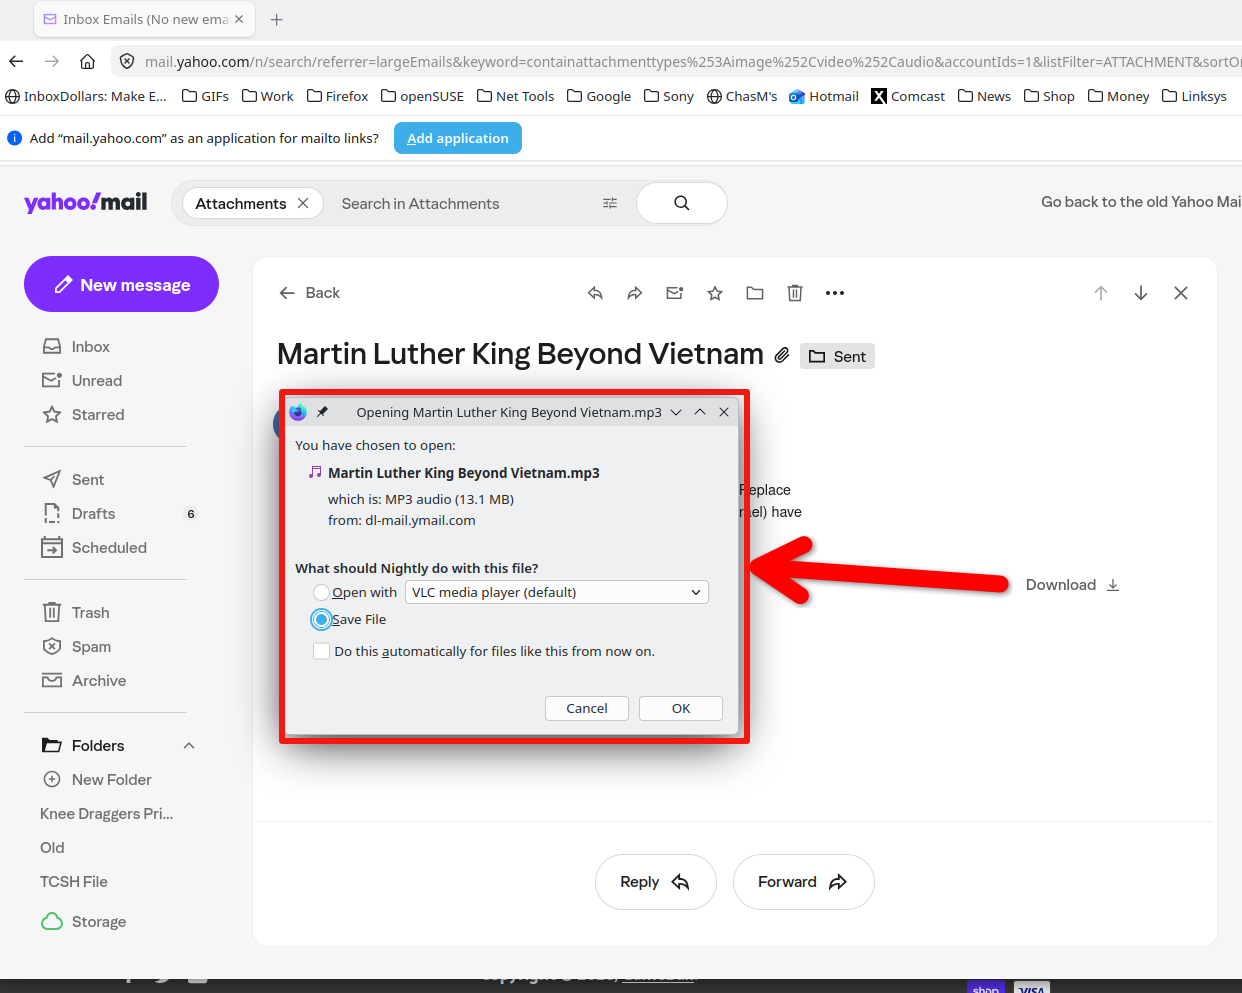Open the Drafts folder in sidebar

pos(93,514)
